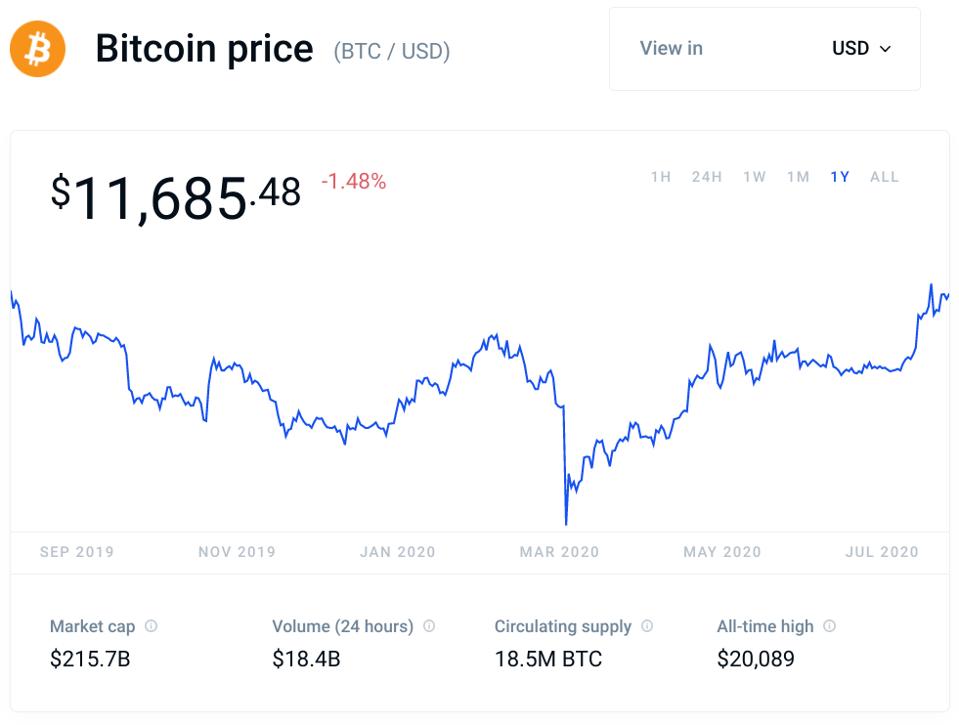Image resolution: width=959 pixels, height=725 pixels.
Task: Click the $11,685.48 current price value
Action: (x=175, y=194)
